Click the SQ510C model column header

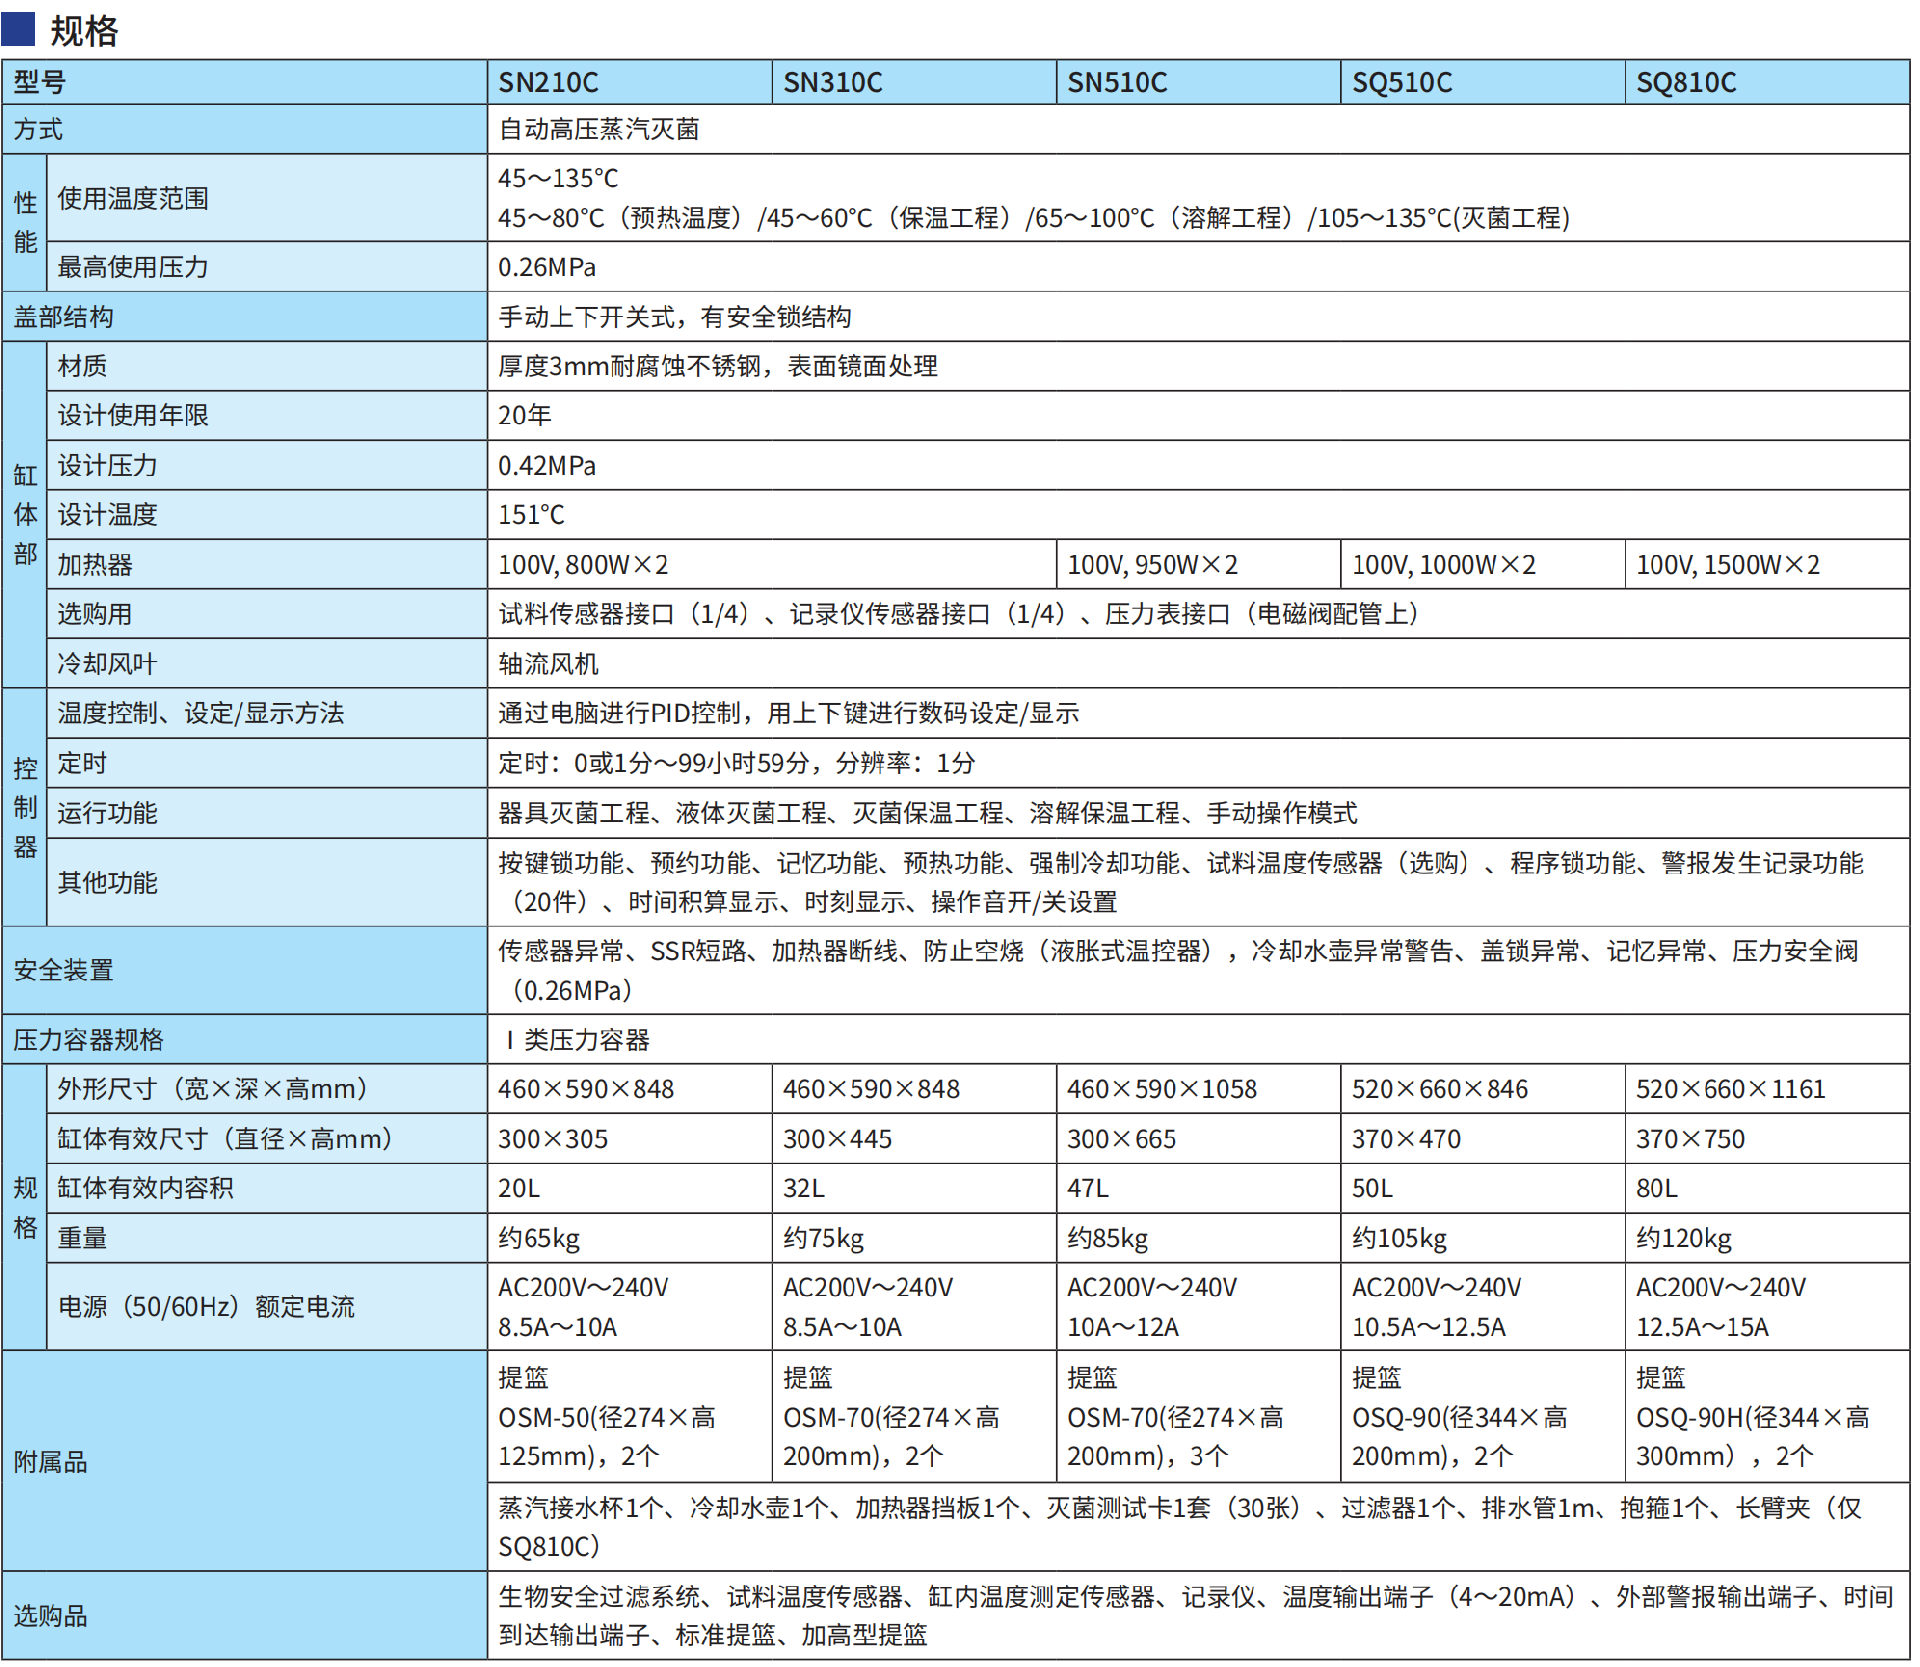[1482, 82]
